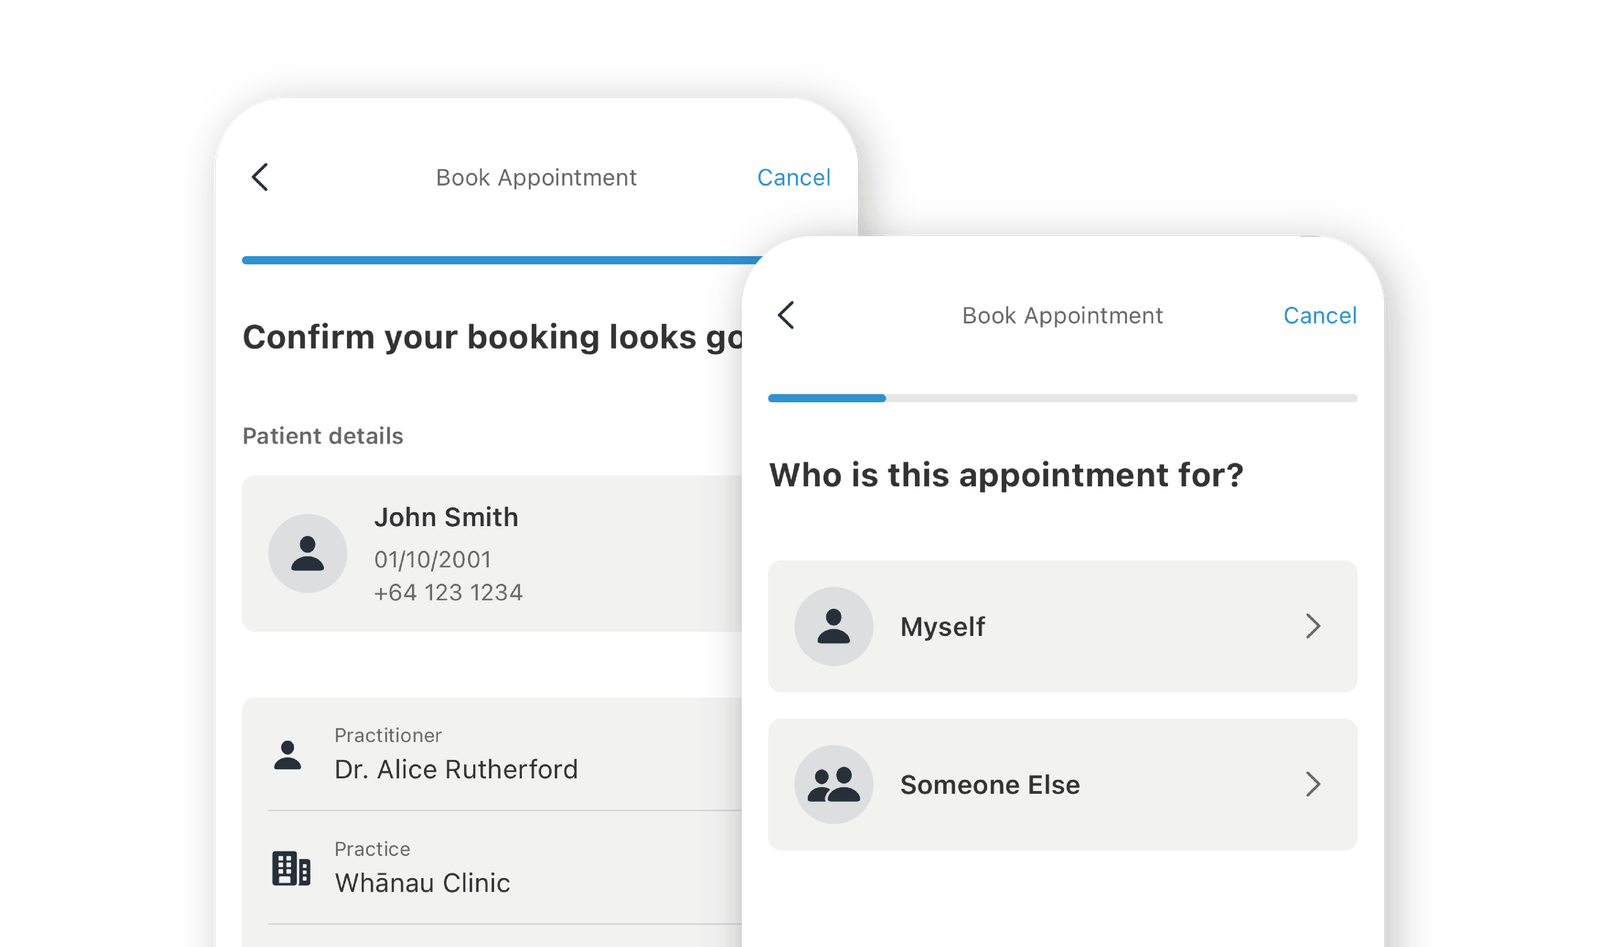Switch to the Book Appointment confirmation screen
1600x947 pixels.
coord(536,177)
